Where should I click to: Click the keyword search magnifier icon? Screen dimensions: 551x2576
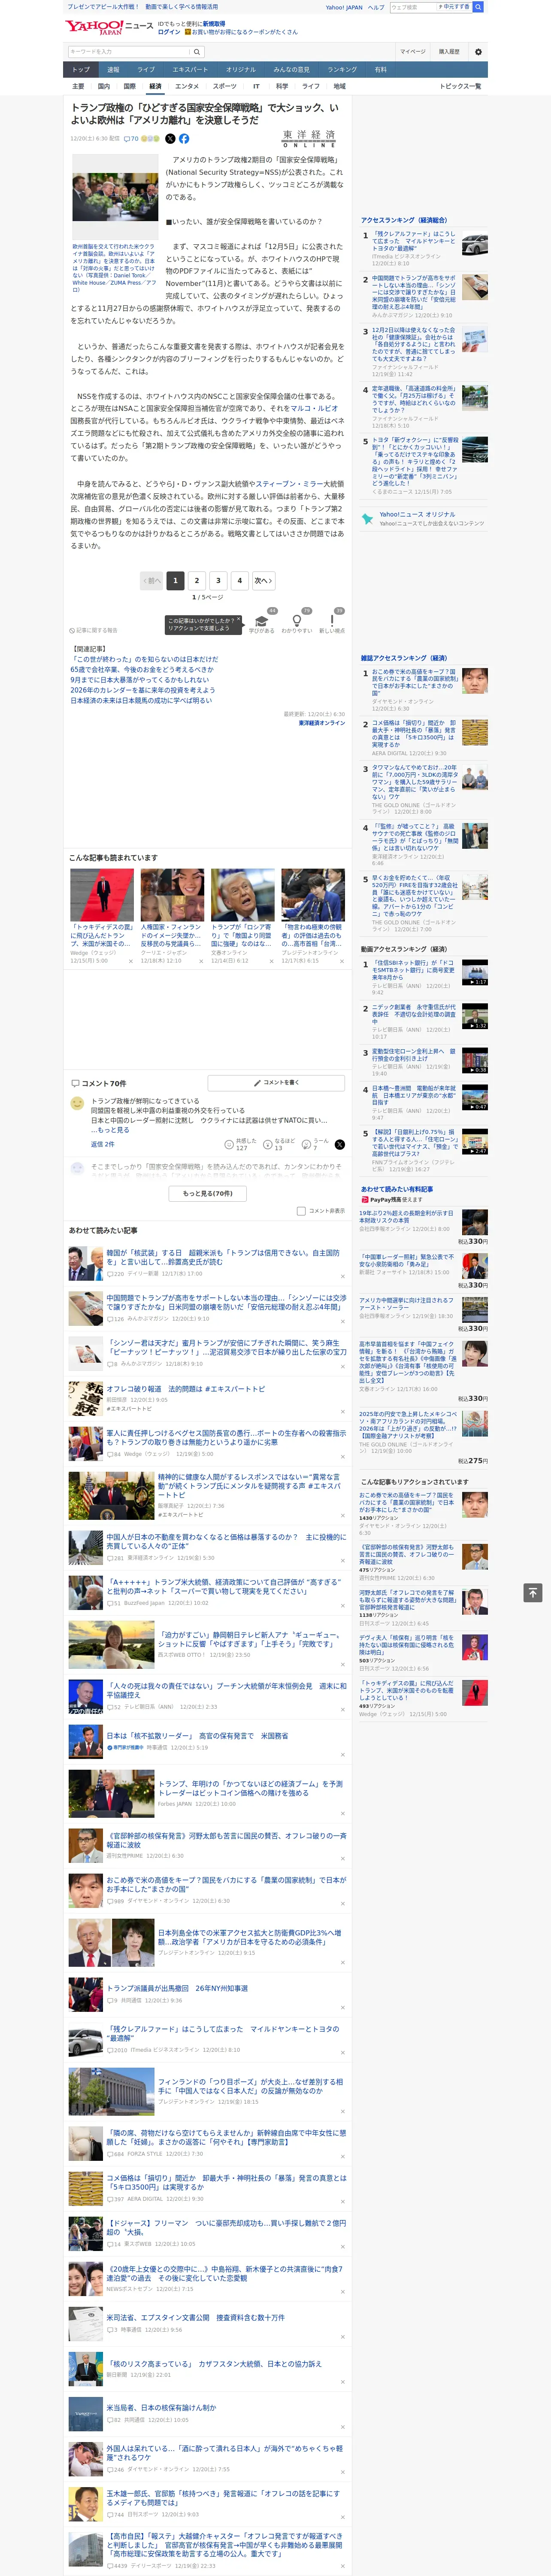pyautogui.click(x=197, y=51)
